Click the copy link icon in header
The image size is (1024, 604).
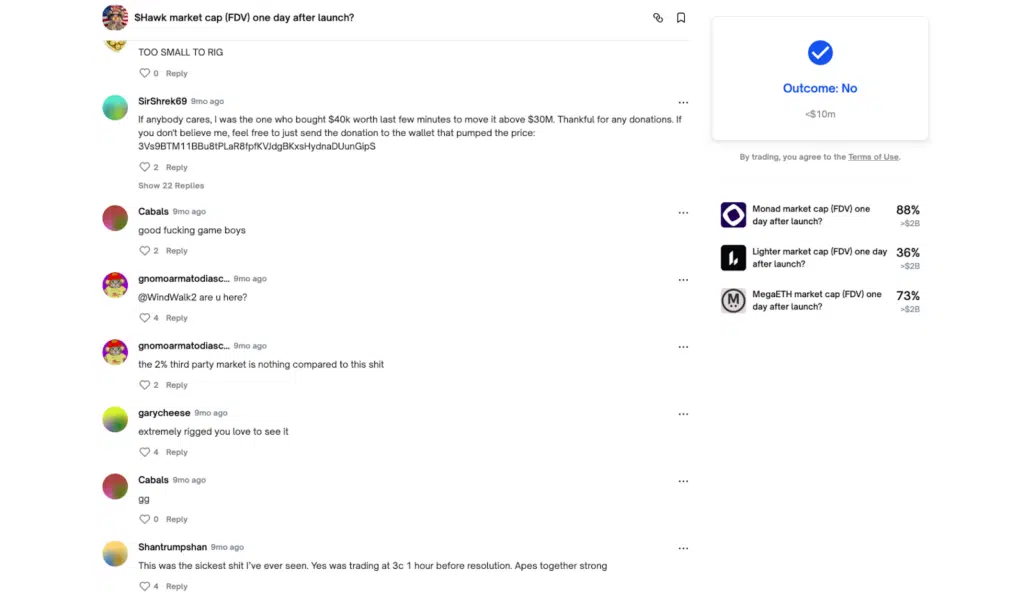click(x=658, y=18)
